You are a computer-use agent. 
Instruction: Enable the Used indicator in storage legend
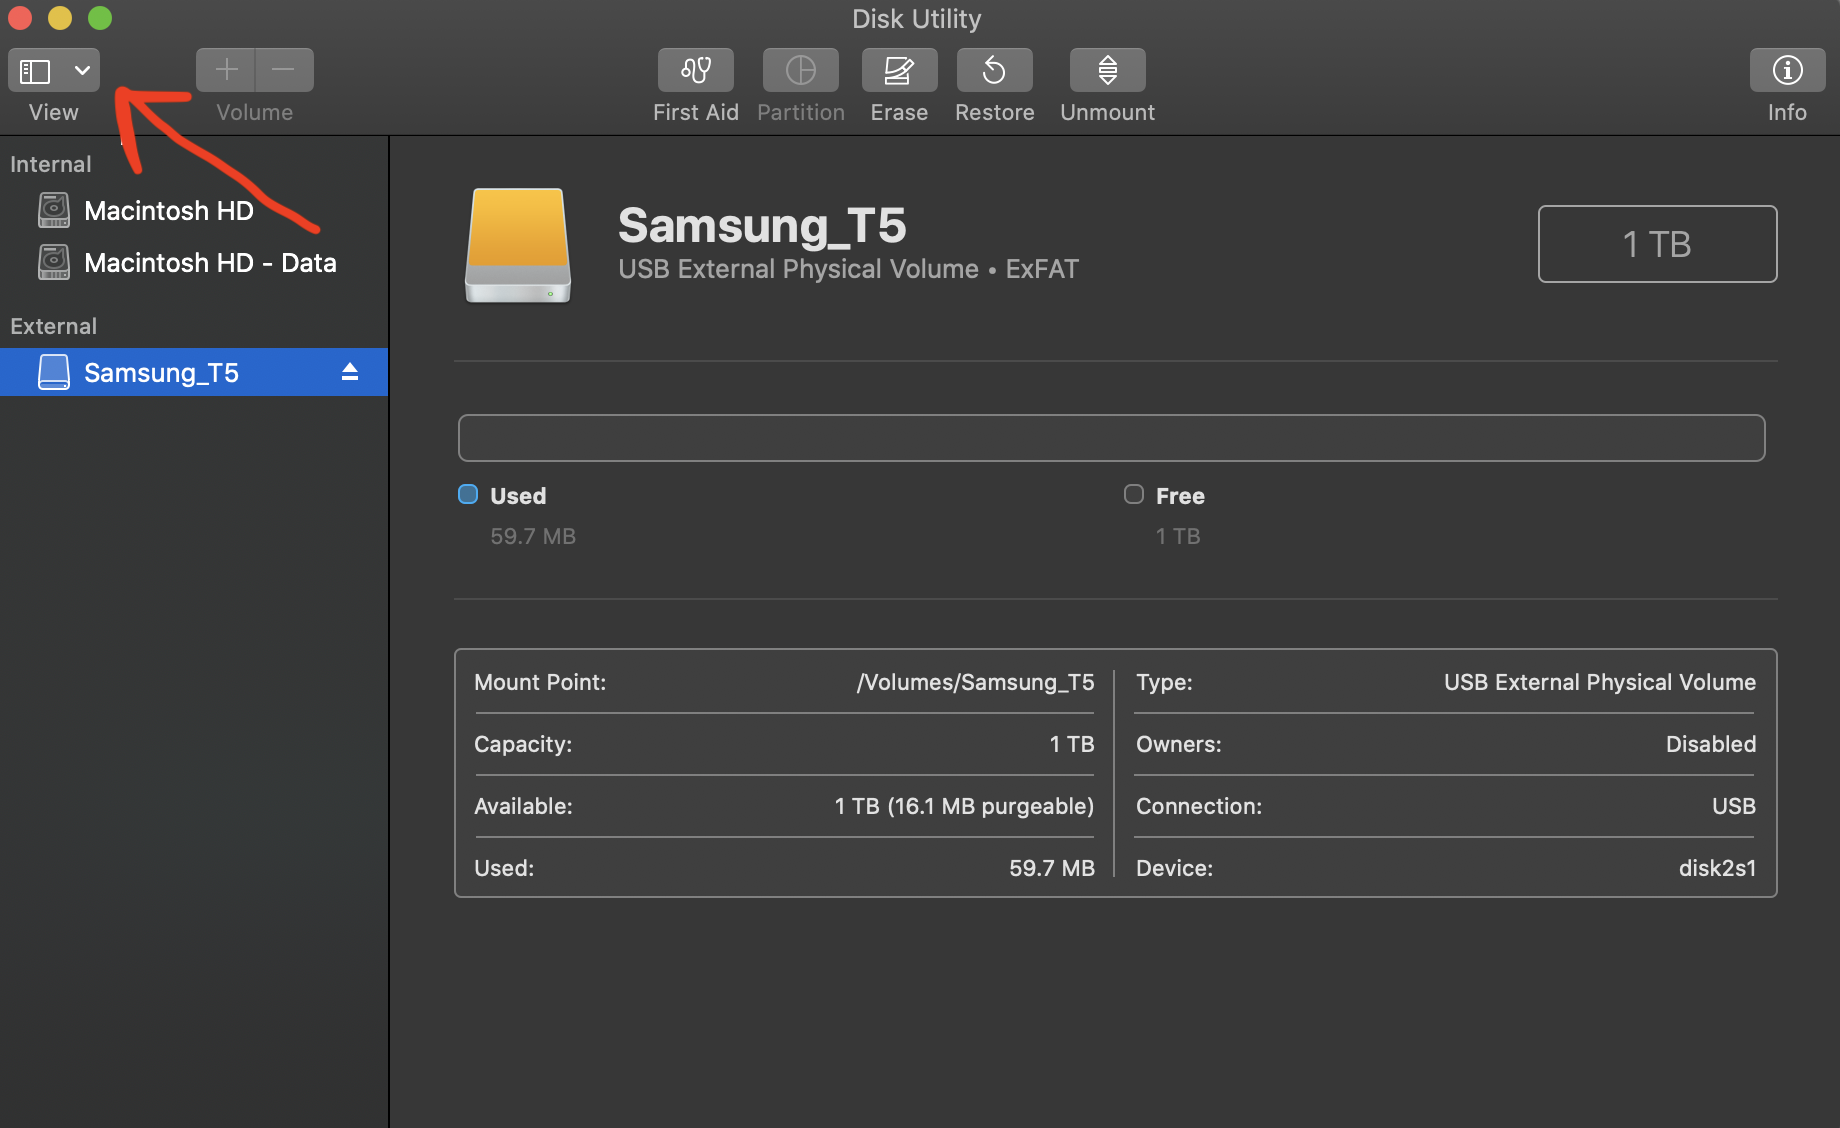[467, 494]
